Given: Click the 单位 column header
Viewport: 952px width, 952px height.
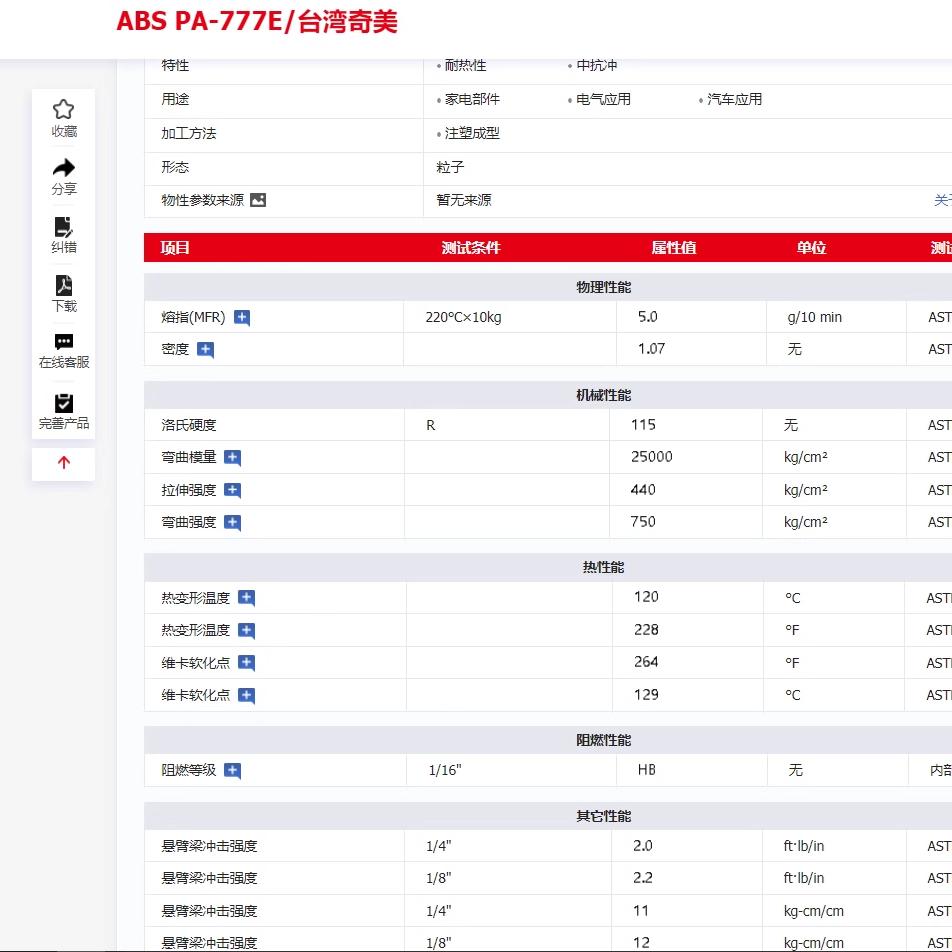Looking at the screenshot, I should click(811, 248).
